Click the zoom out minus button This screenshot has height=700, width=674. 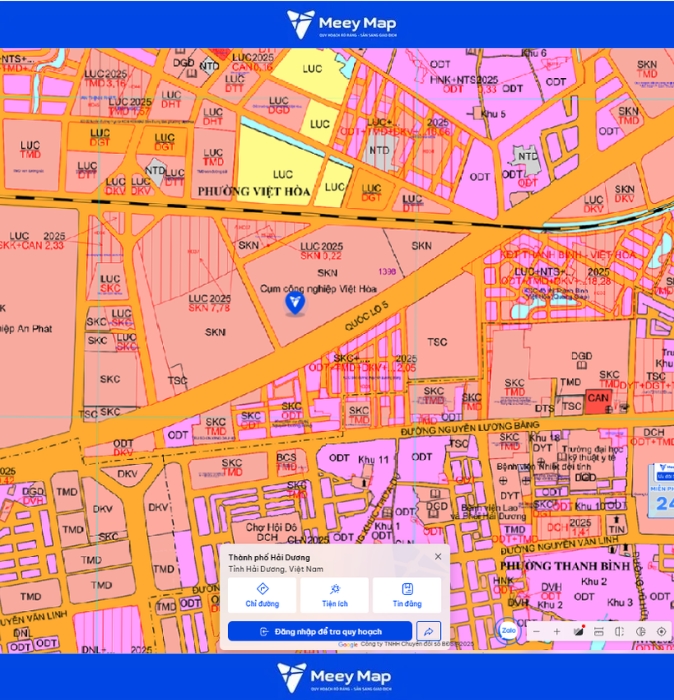[x=537, y=632]
